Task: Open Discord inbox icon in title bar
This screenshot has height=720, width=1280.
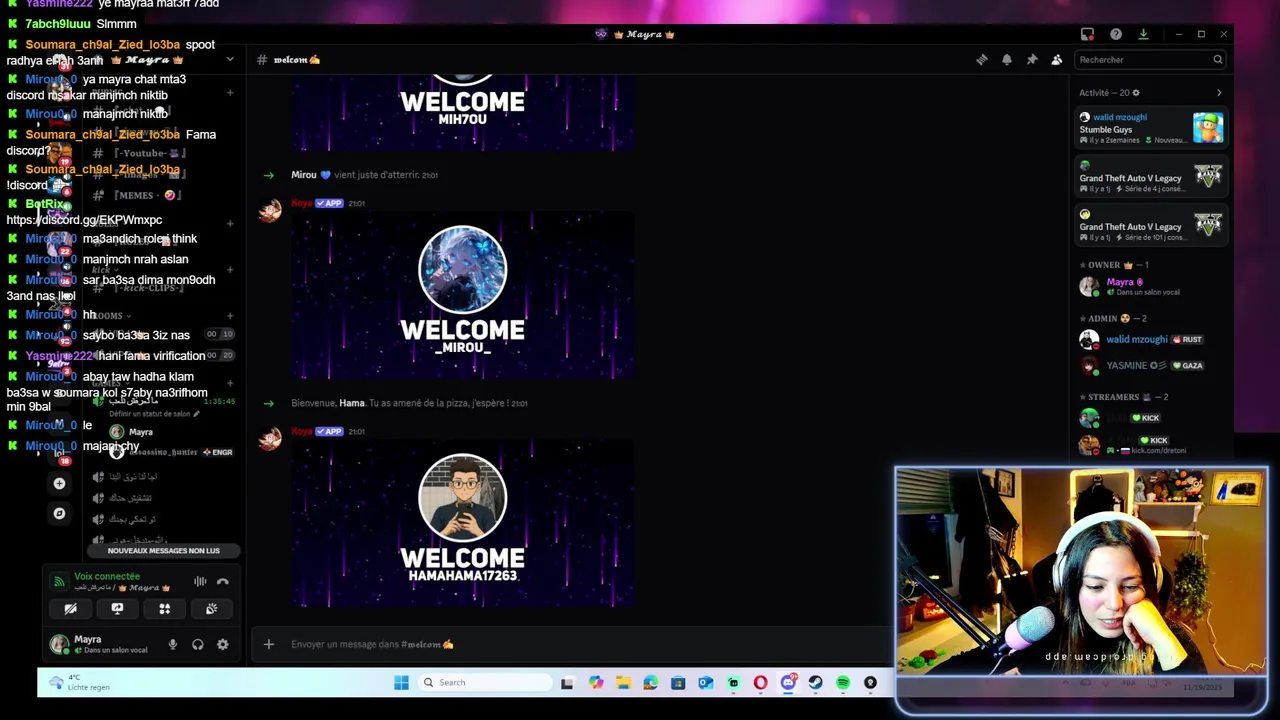Action: click(x=1088, y=34)
